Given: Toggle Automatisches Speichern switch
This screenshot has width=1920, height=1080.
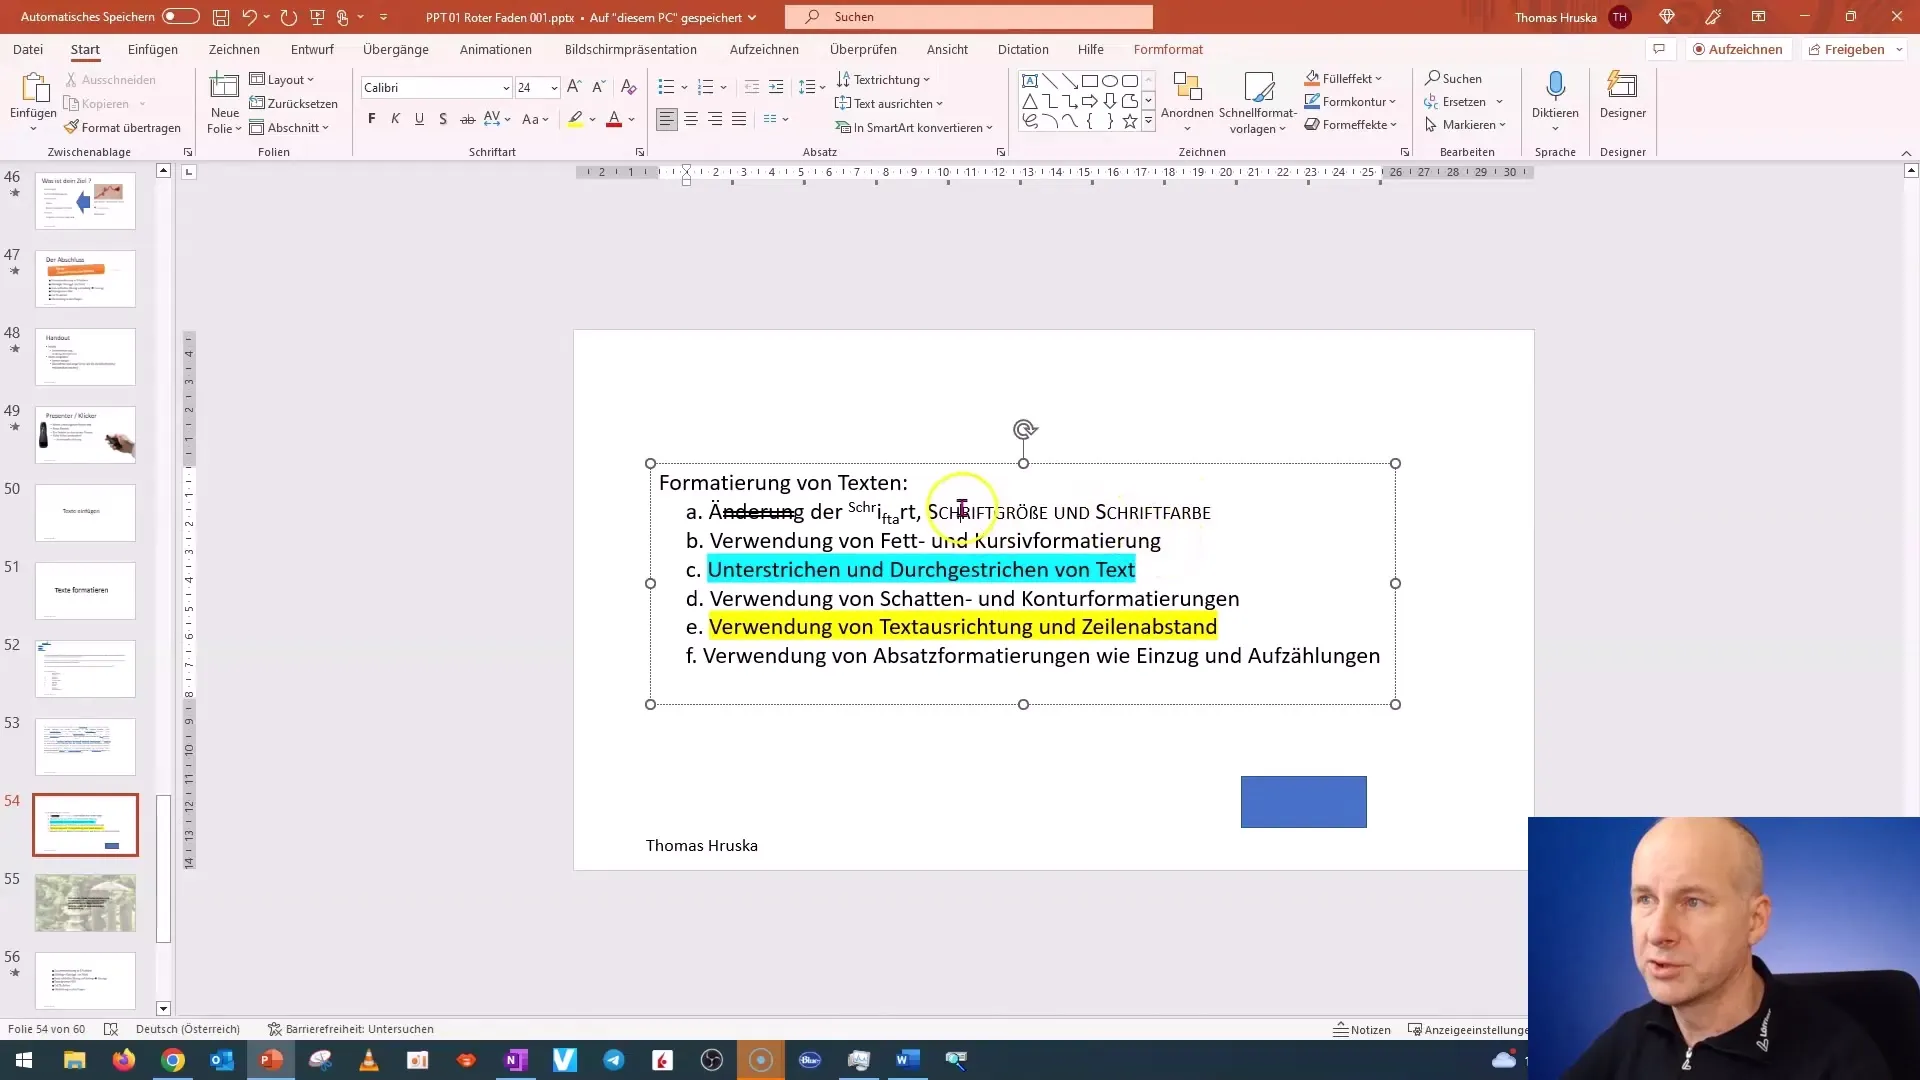Looking at the screenshot, I should pyautogui.click(x=181, y=17).
